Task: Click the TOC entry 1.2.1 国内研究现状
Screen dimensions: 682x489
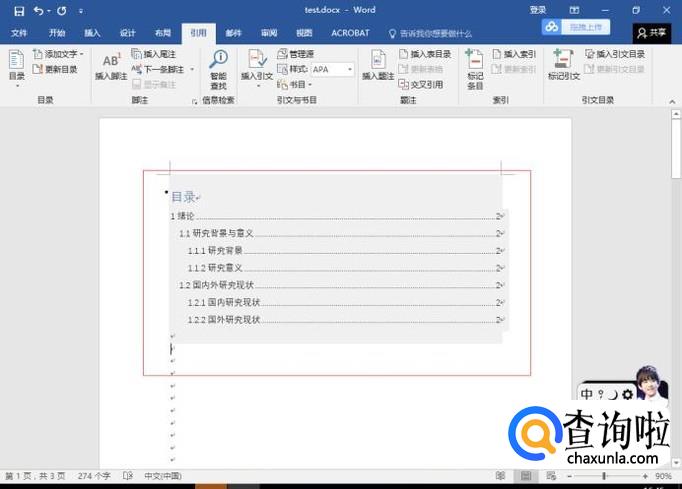Action: point(345,302)
